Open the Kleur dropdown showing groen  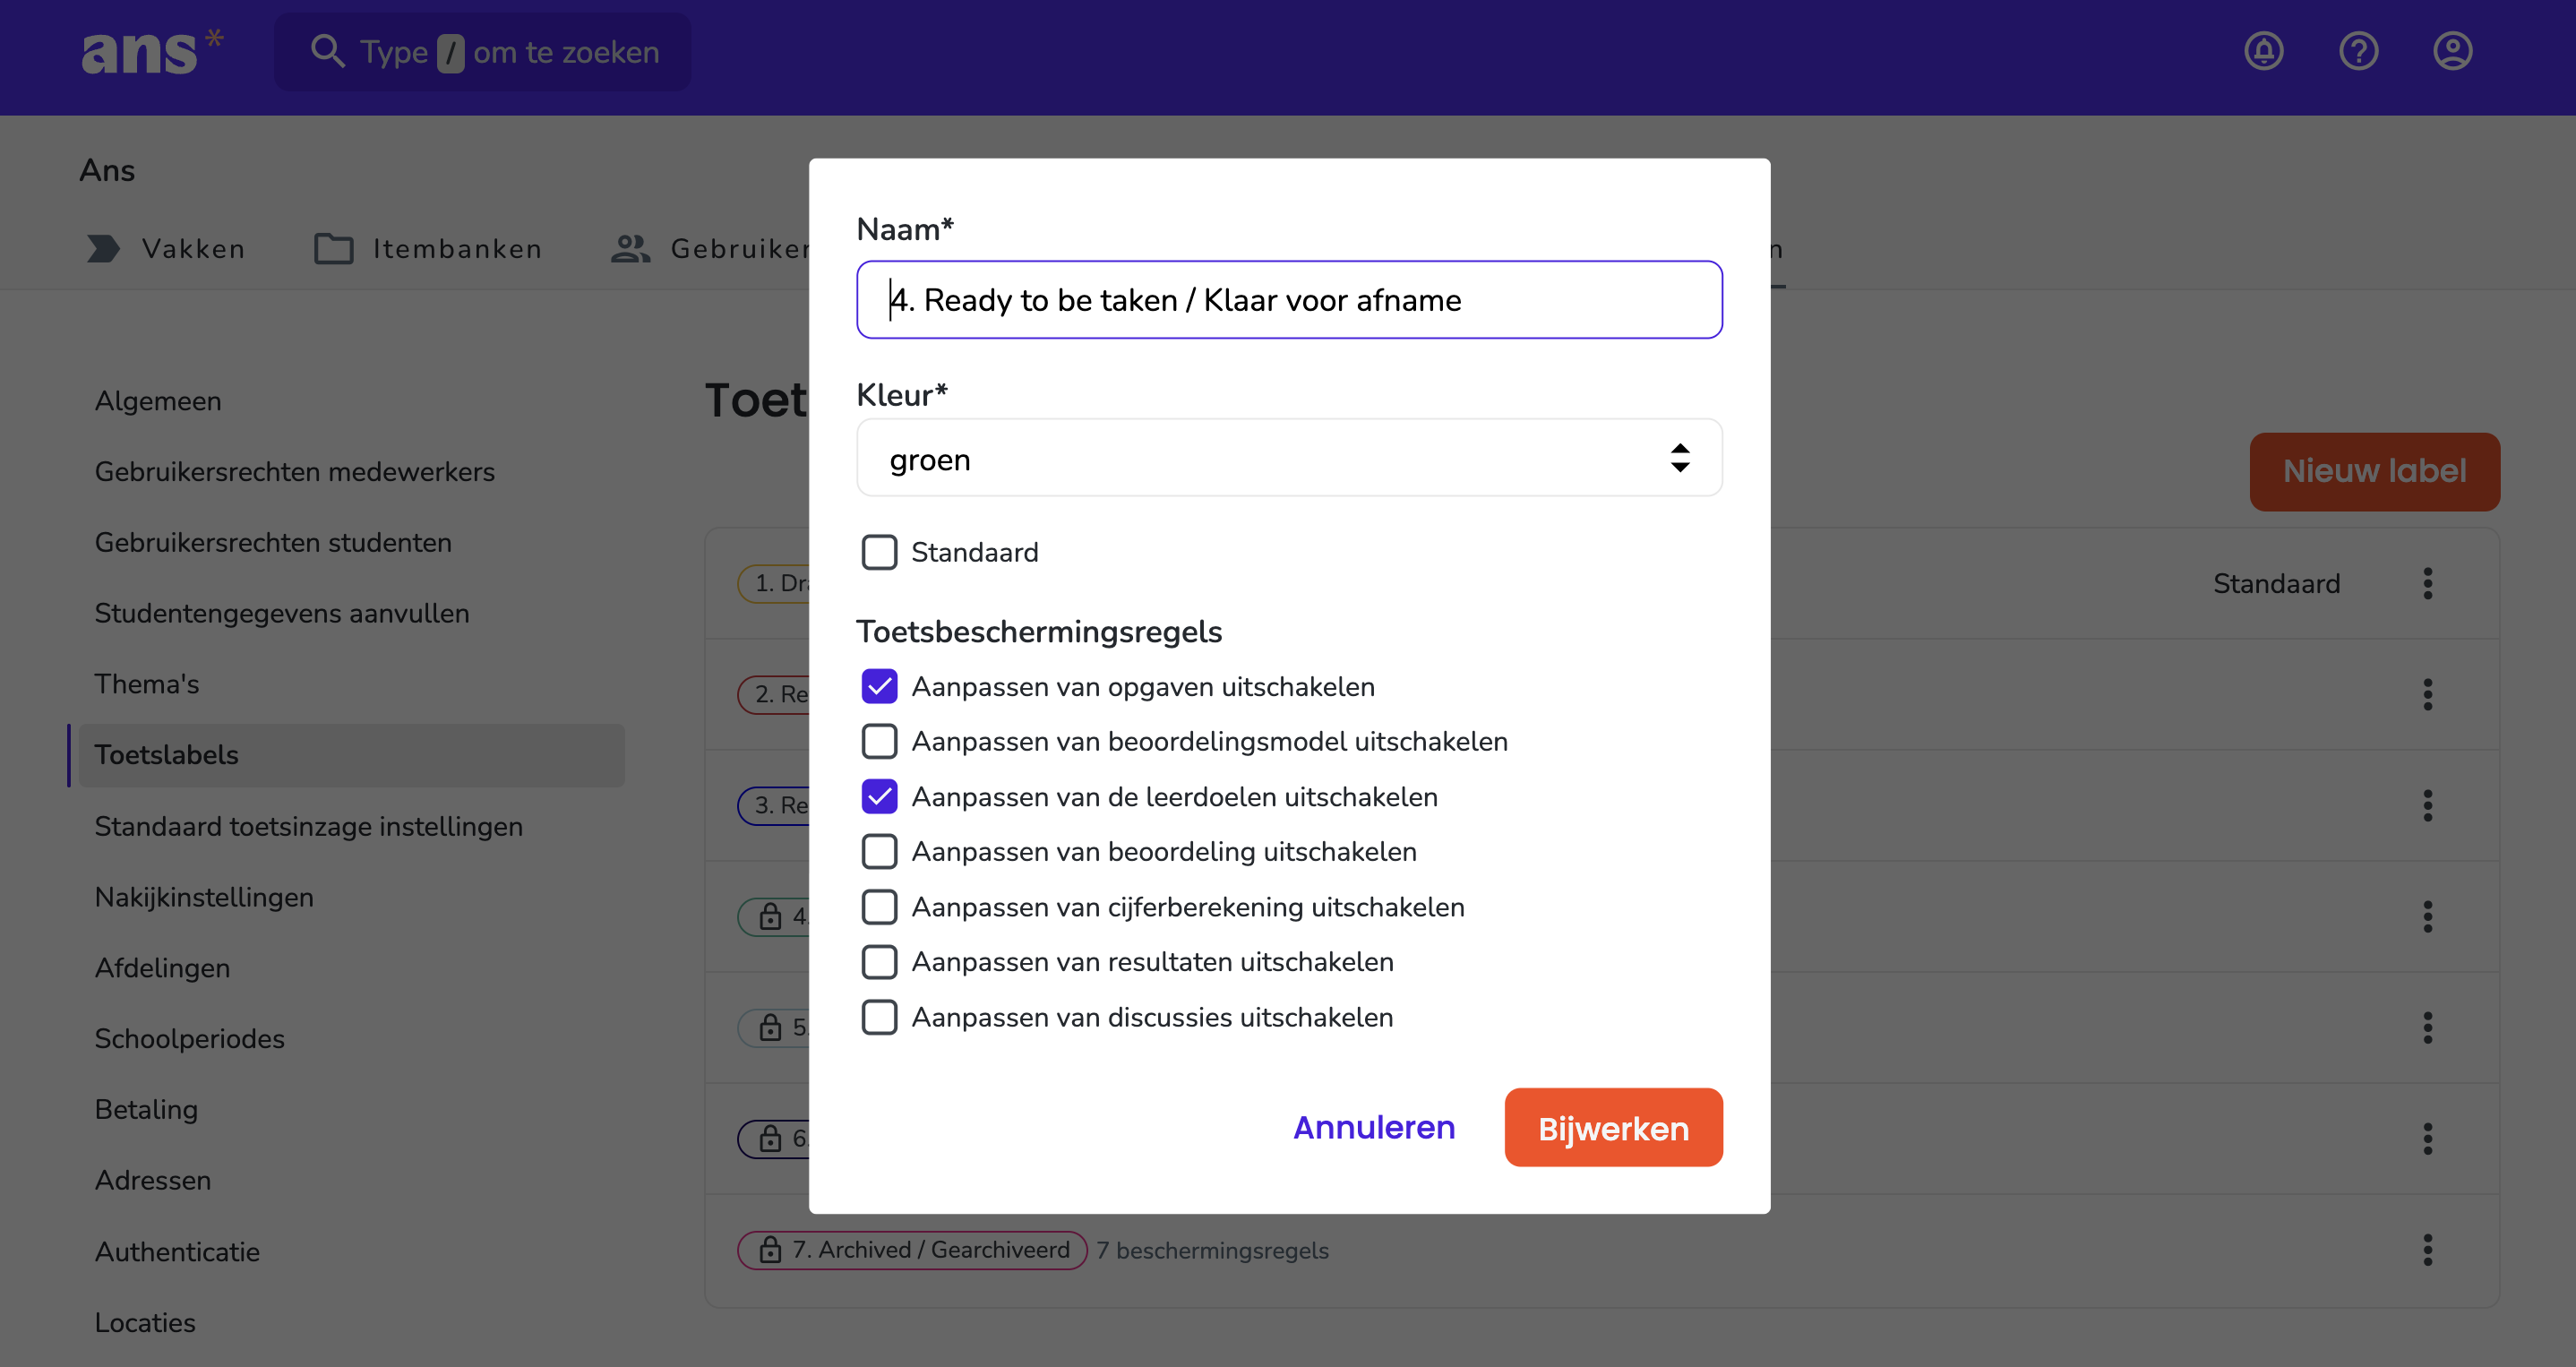point(1289,458)
